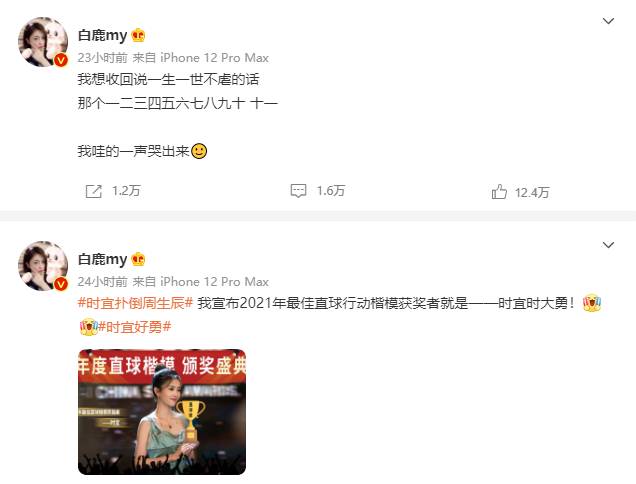Open hashtag #时宜扑倒周生辰#
The height and width of the screenshot is (484, 636).
[x=135, y=303]
